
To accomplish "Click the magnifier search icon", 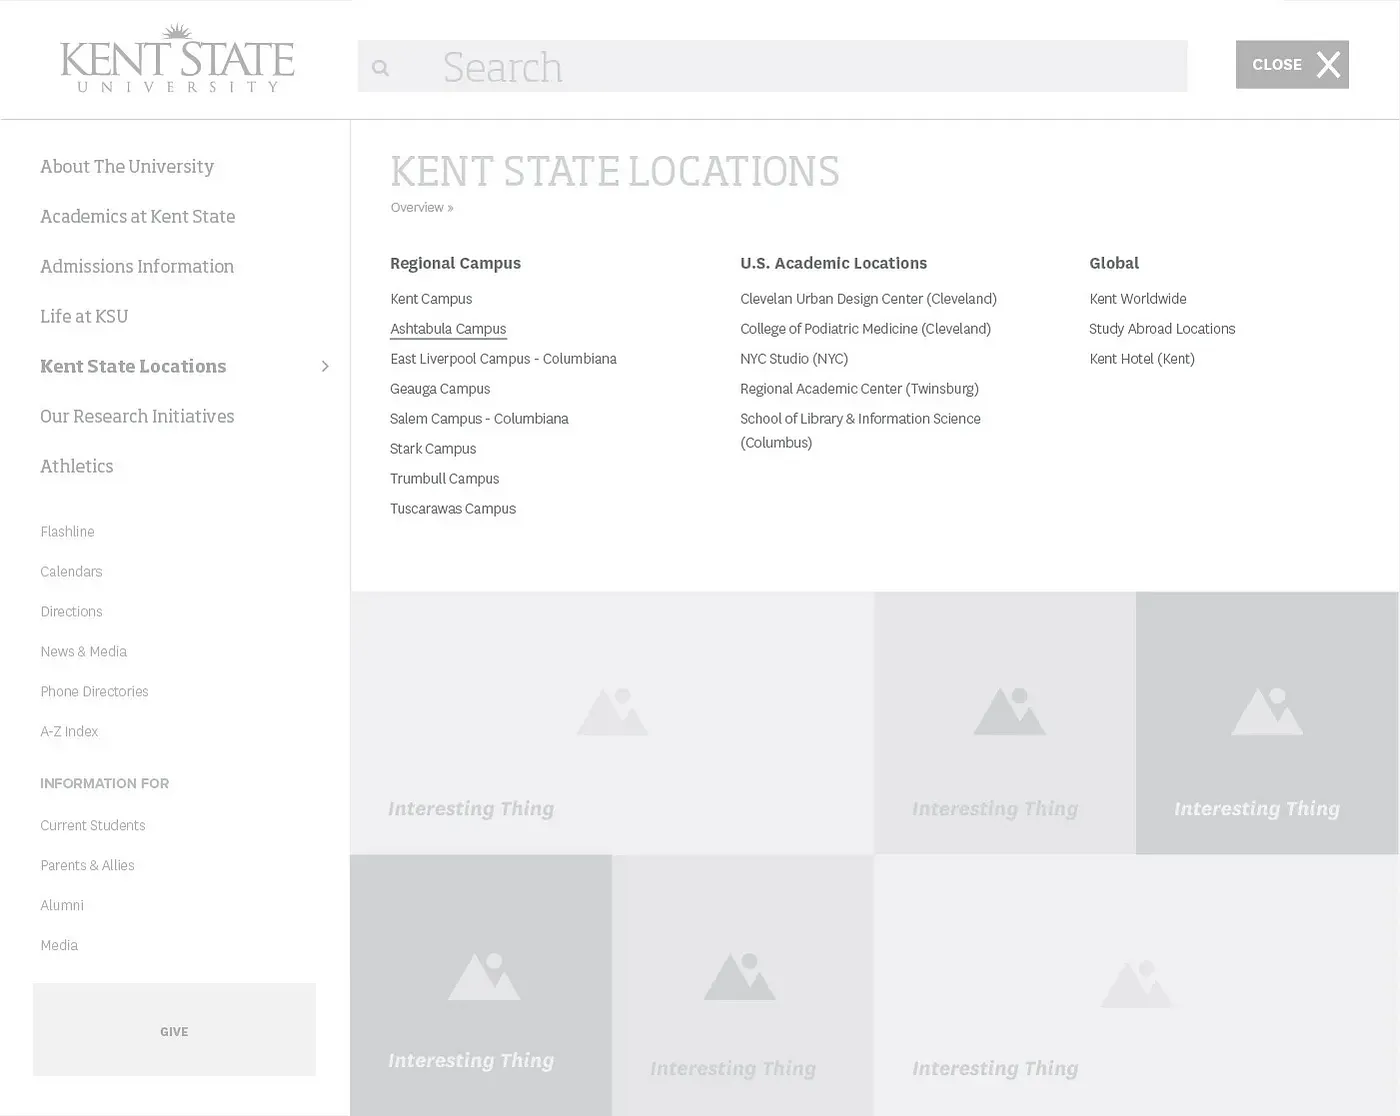I will coord(380,68).
